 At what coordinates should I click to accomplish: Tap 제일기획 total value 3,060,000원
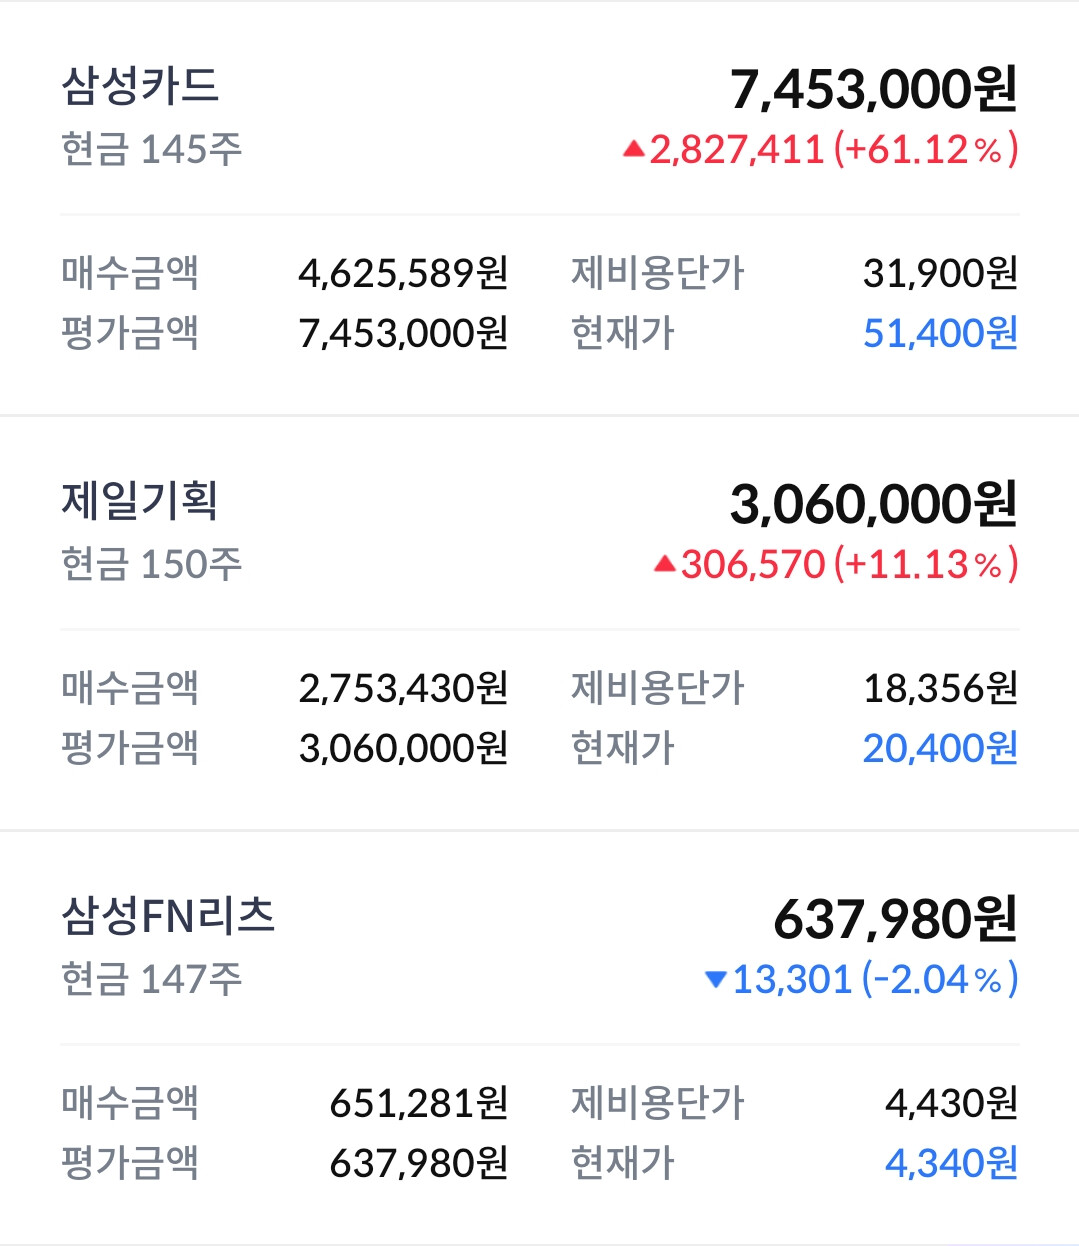coord(874,504)
